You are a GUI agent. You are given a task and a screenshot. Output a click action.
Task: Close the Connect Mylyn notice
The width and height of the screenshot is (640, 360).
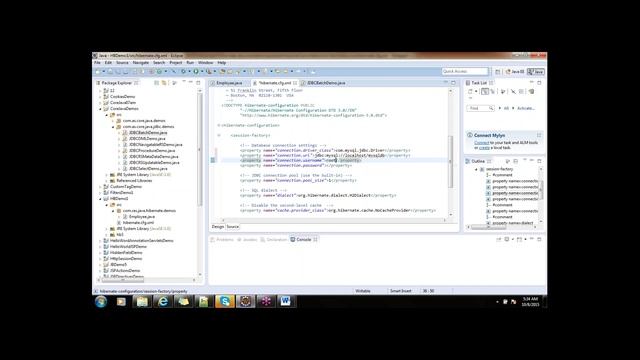(x=539, y=135)
